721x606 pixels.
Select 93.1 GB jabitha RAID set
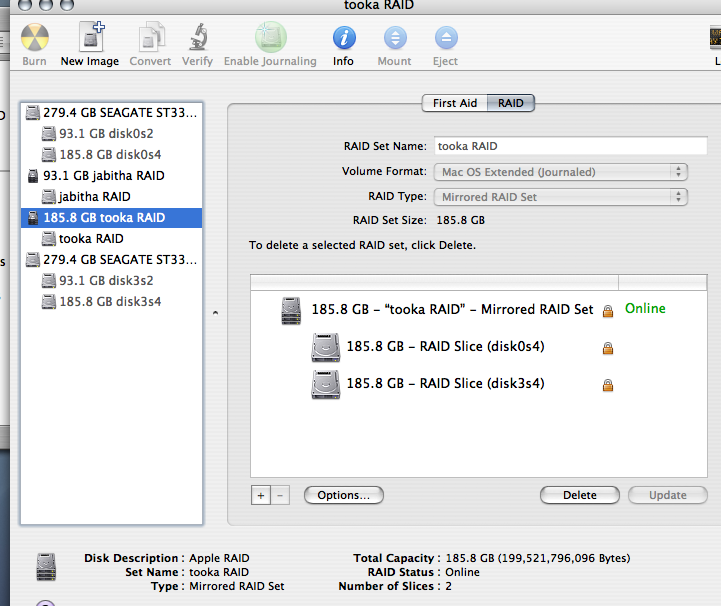point(111,176)
